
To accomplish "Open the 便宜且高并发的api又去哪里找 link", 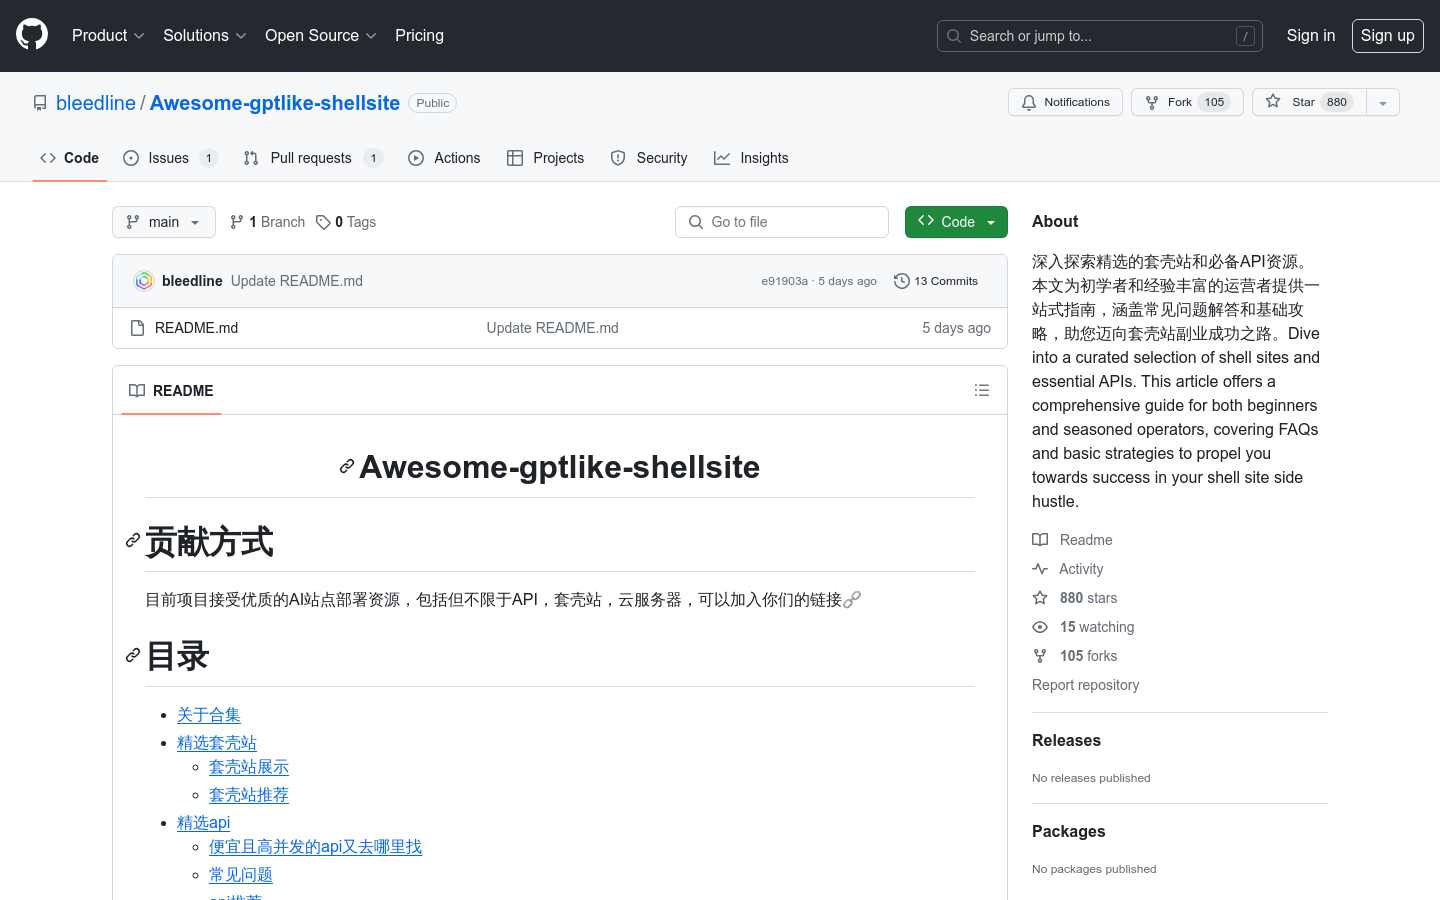I will [315, 847].
